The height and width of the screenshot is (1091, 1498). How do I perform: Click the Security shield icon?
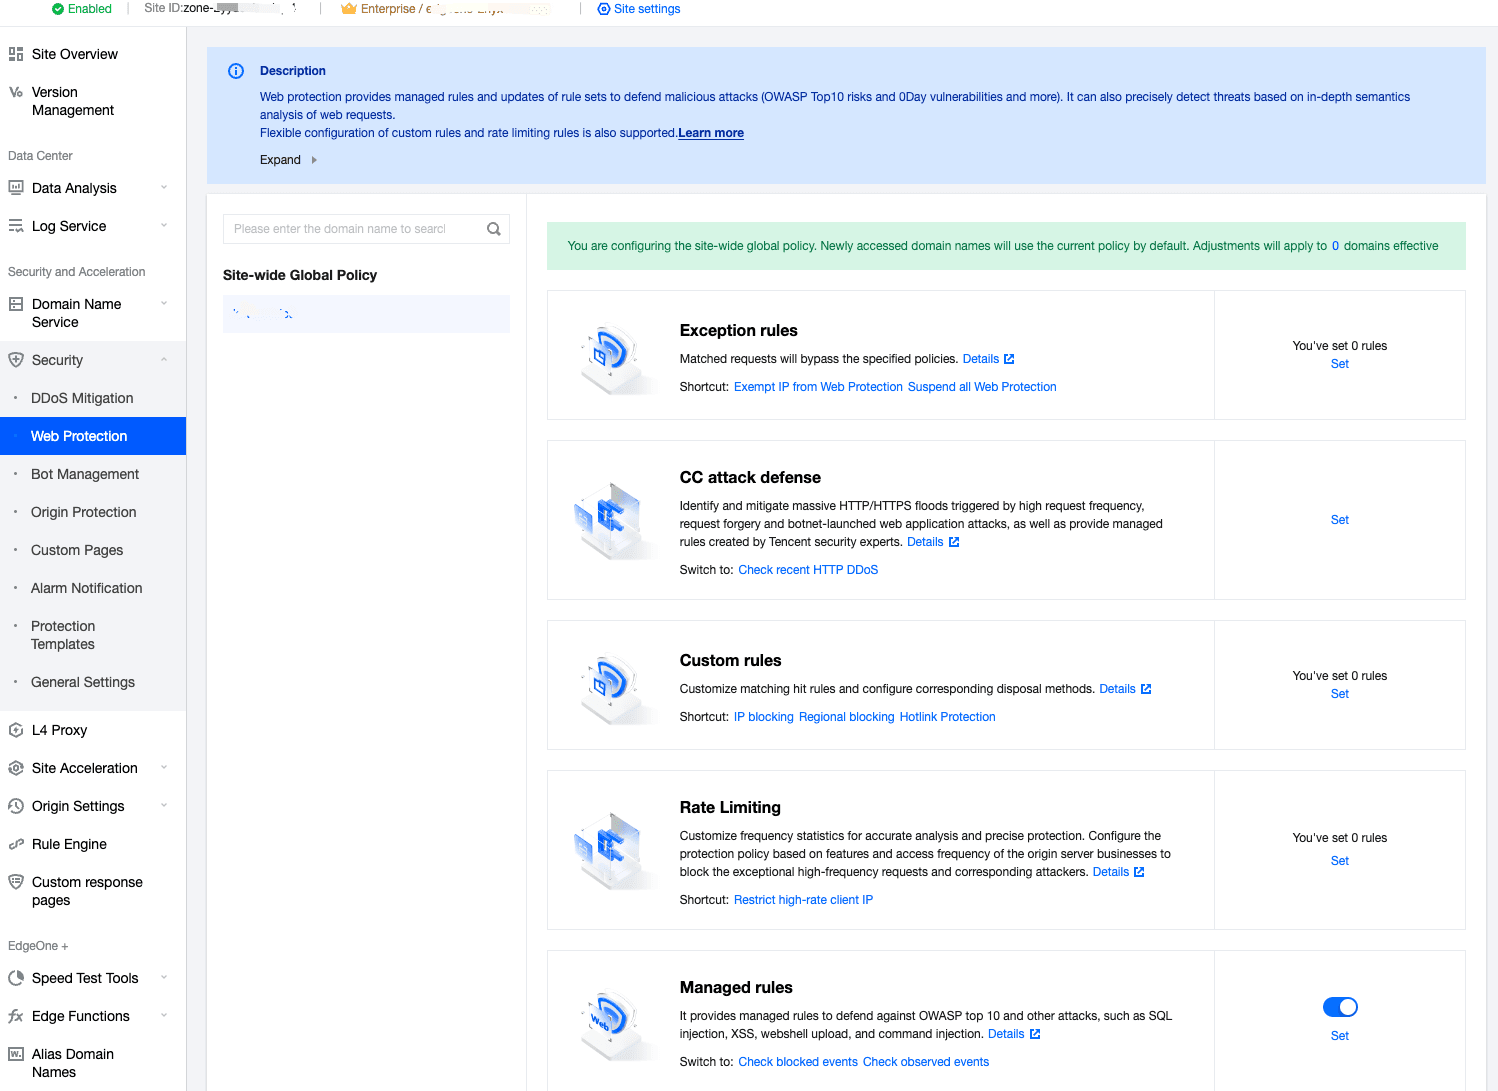[x=16, y=360]
